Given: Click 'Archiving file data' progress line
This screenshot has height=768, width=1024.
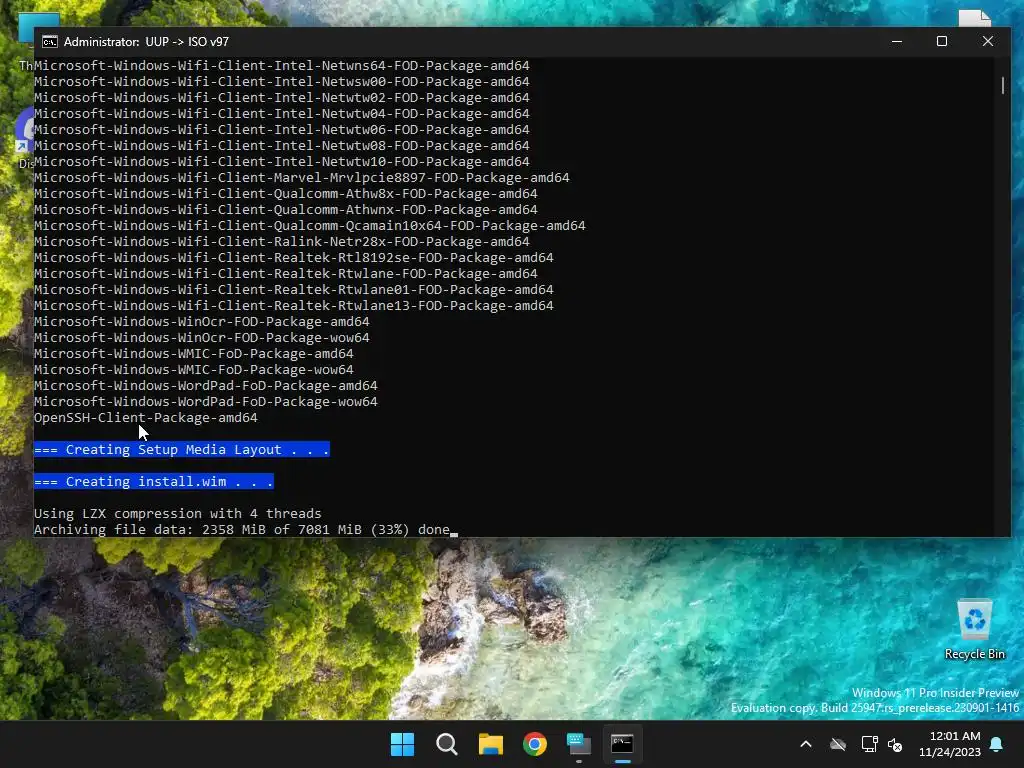Looking at the screenshot, I should pos(242,530).
